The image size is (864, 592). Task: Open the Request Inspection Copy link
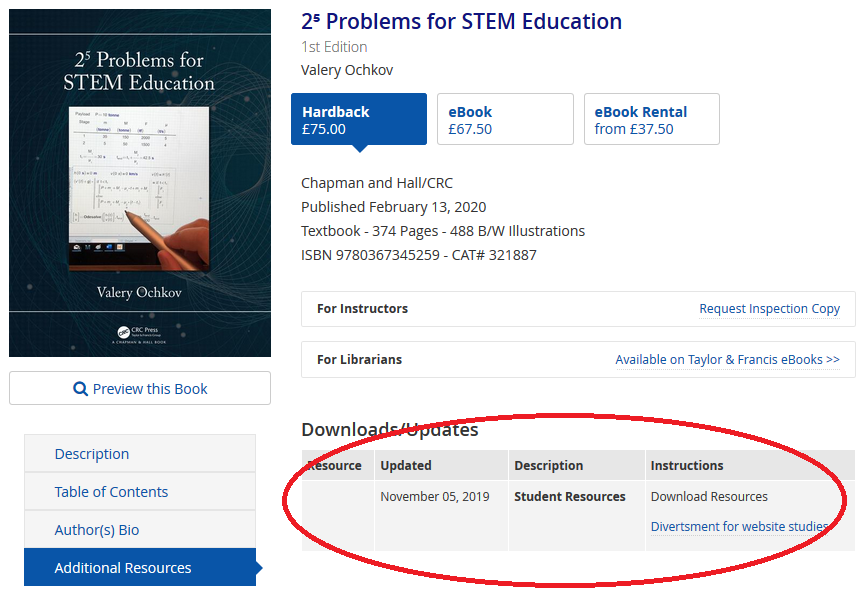pyautogui.click(x=769, y=309)
